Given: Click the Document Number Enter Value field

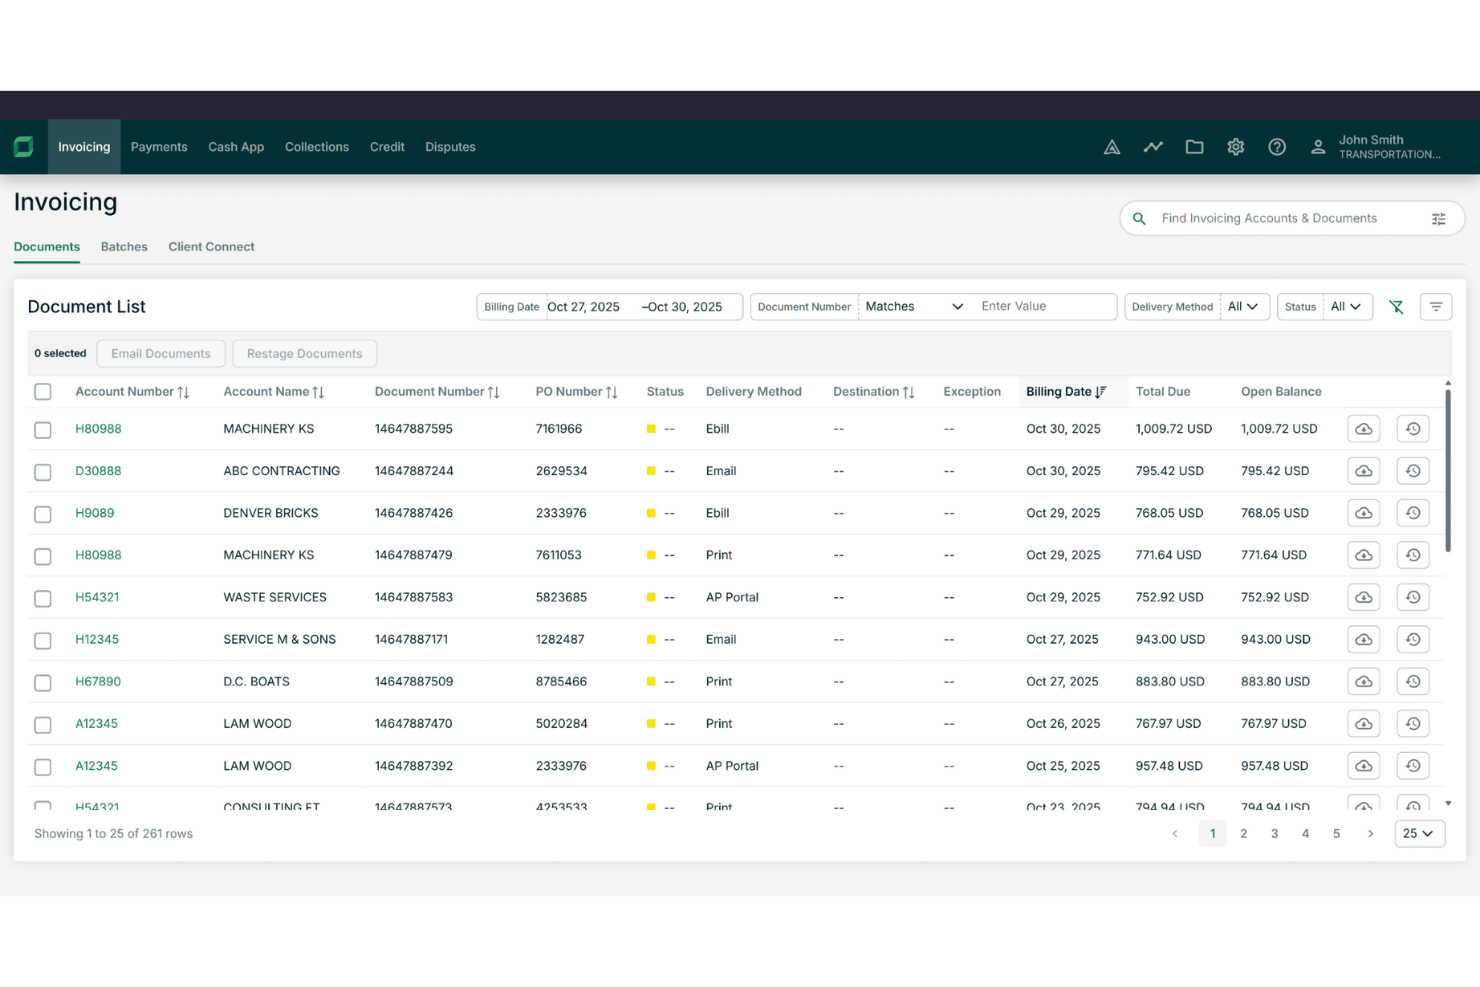Looking at the screenshot, I should click(x=1045, y=307).
